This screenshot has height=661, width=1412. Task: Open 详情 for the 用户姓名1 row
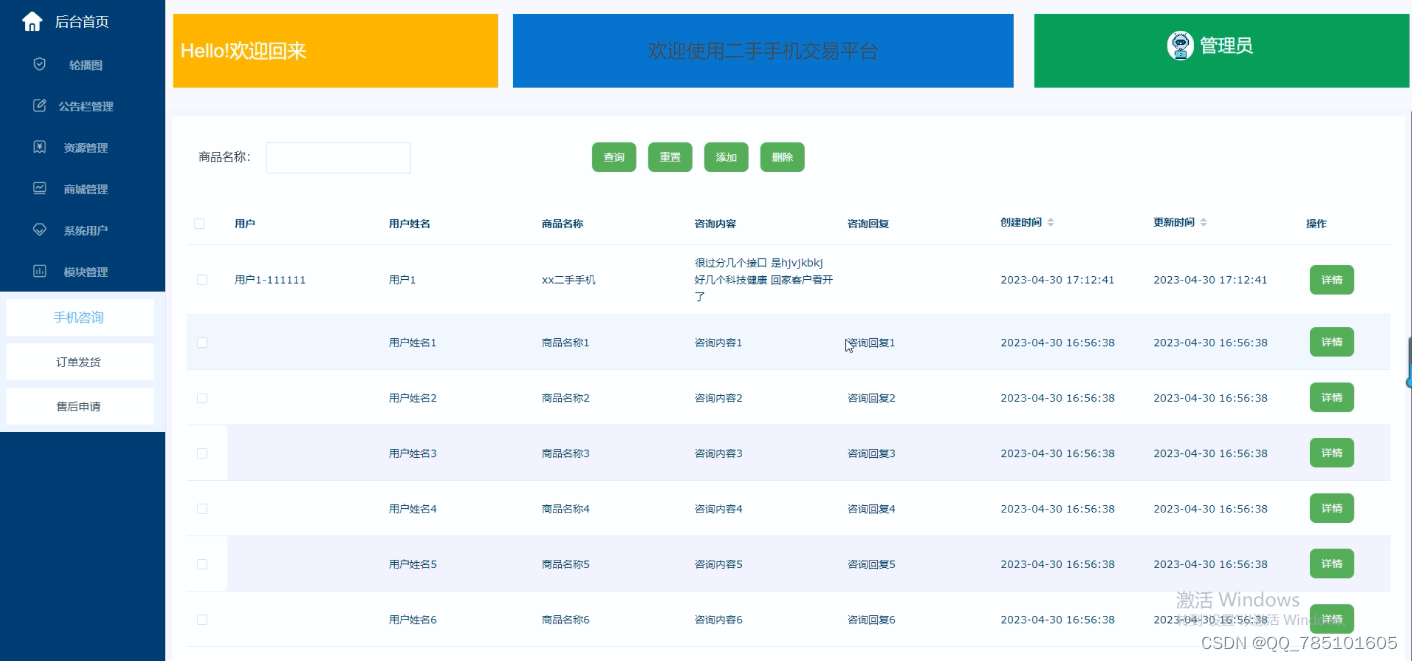1332,342
